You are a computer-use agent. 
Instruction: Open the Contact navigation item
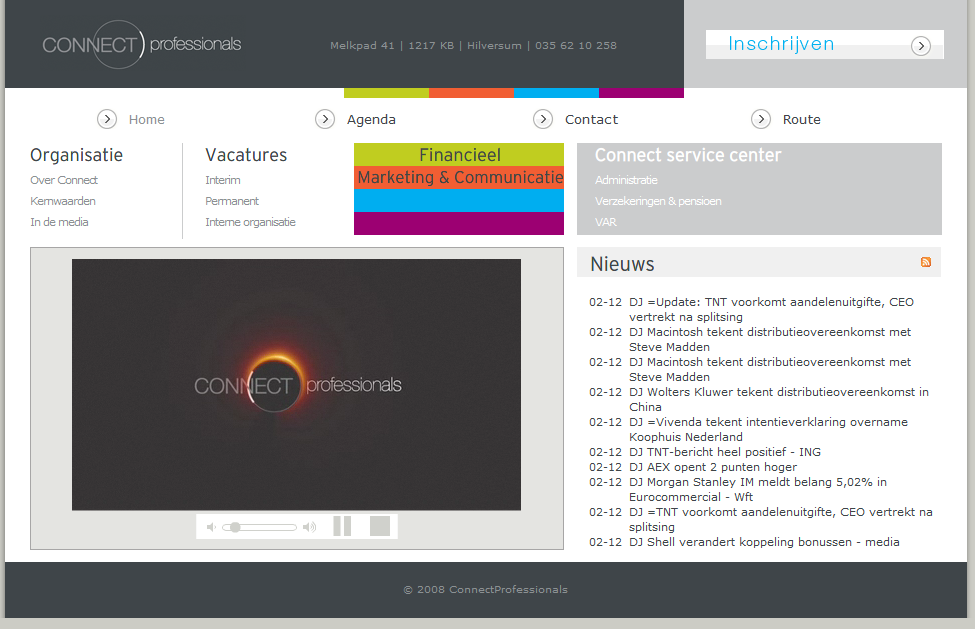coord(591,119)
